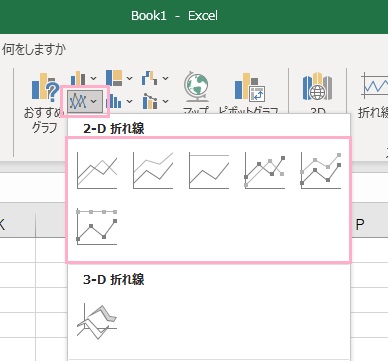Select the basic 2-D line chart
Viewport: 388px width, 361px height.
97,171
